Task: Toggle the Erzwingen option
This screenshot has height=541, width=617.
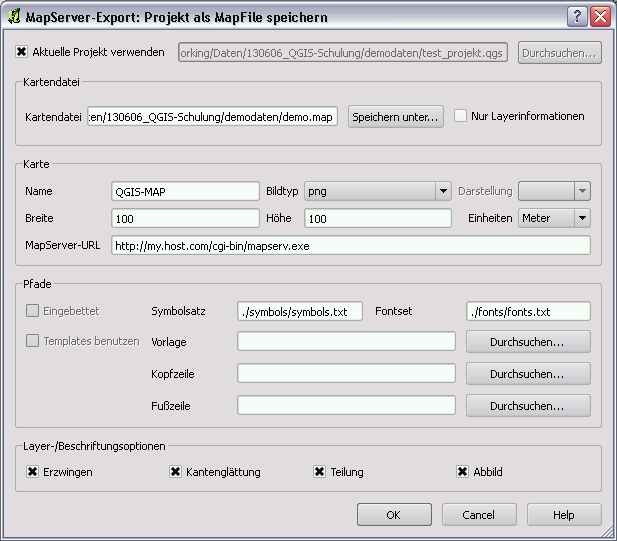Action: (32, 472)
